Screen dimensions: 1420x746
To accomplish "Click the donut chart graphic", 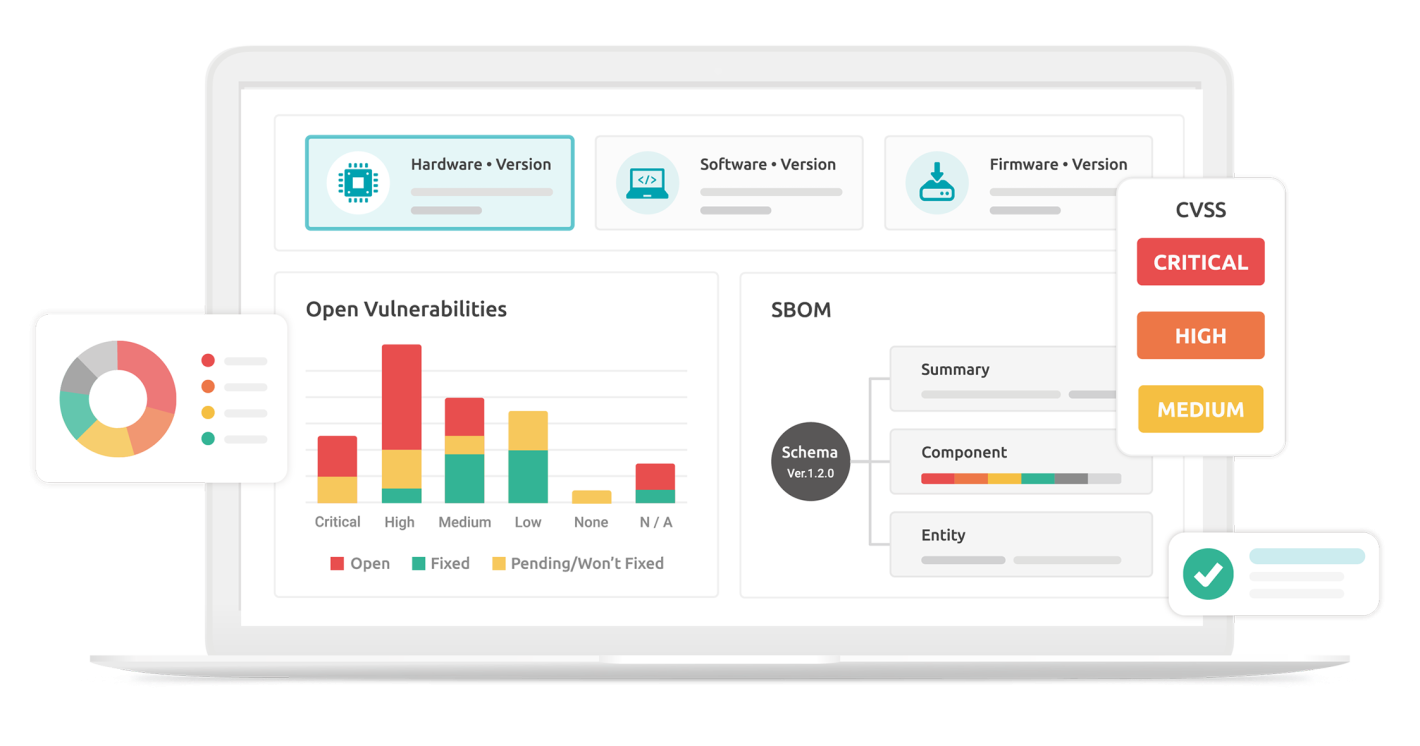I will coord(118,399).
